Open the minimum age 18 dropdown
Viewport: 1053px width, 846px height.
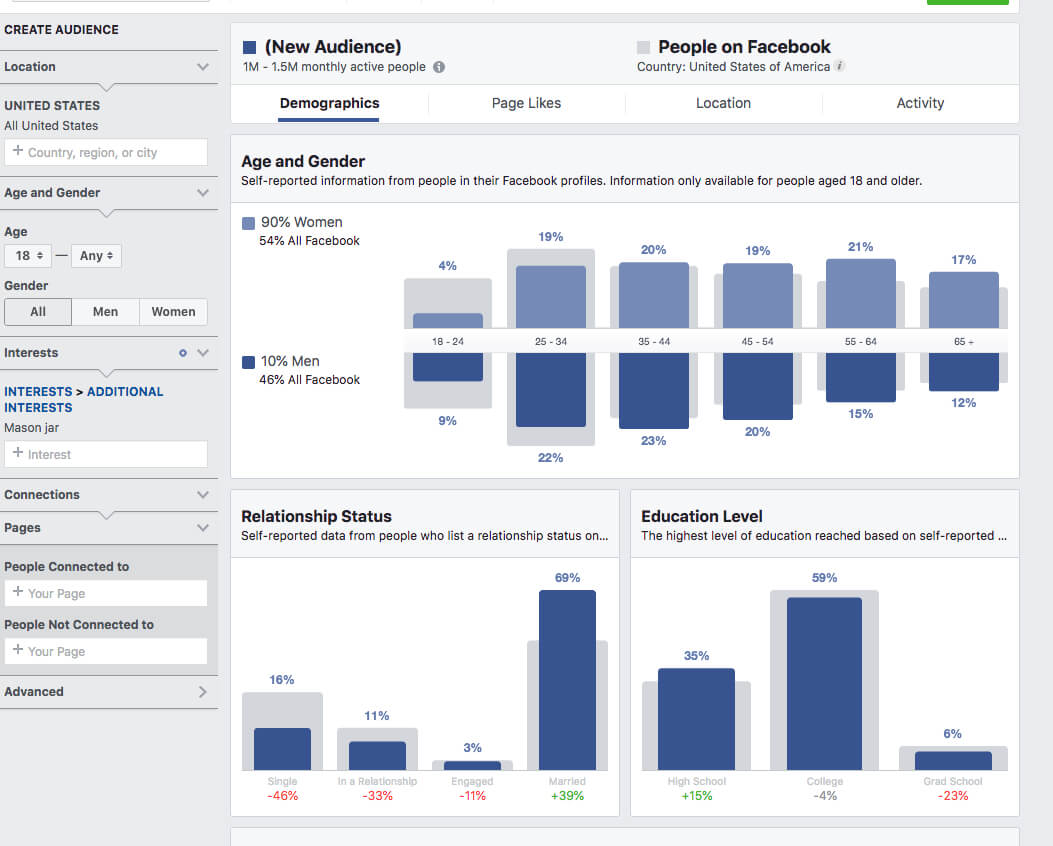tap(28, 256)
